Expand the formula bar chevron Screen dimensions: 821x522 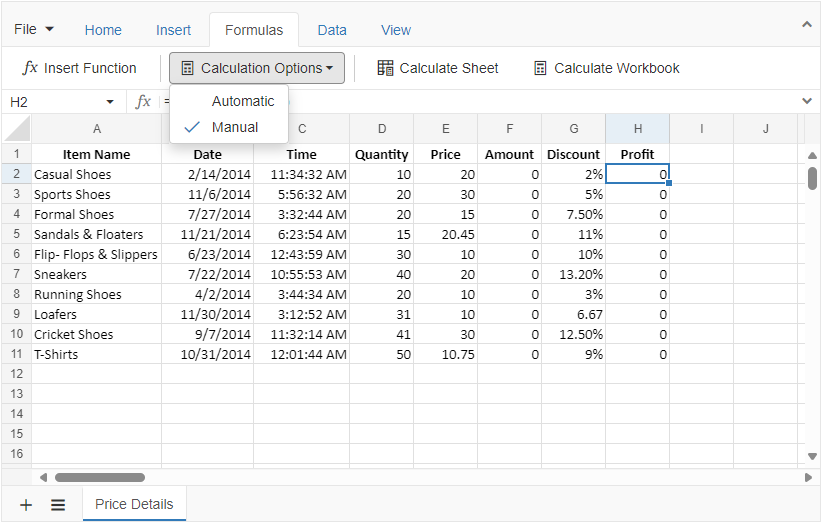pyautogui.click(x=807, y=101)
